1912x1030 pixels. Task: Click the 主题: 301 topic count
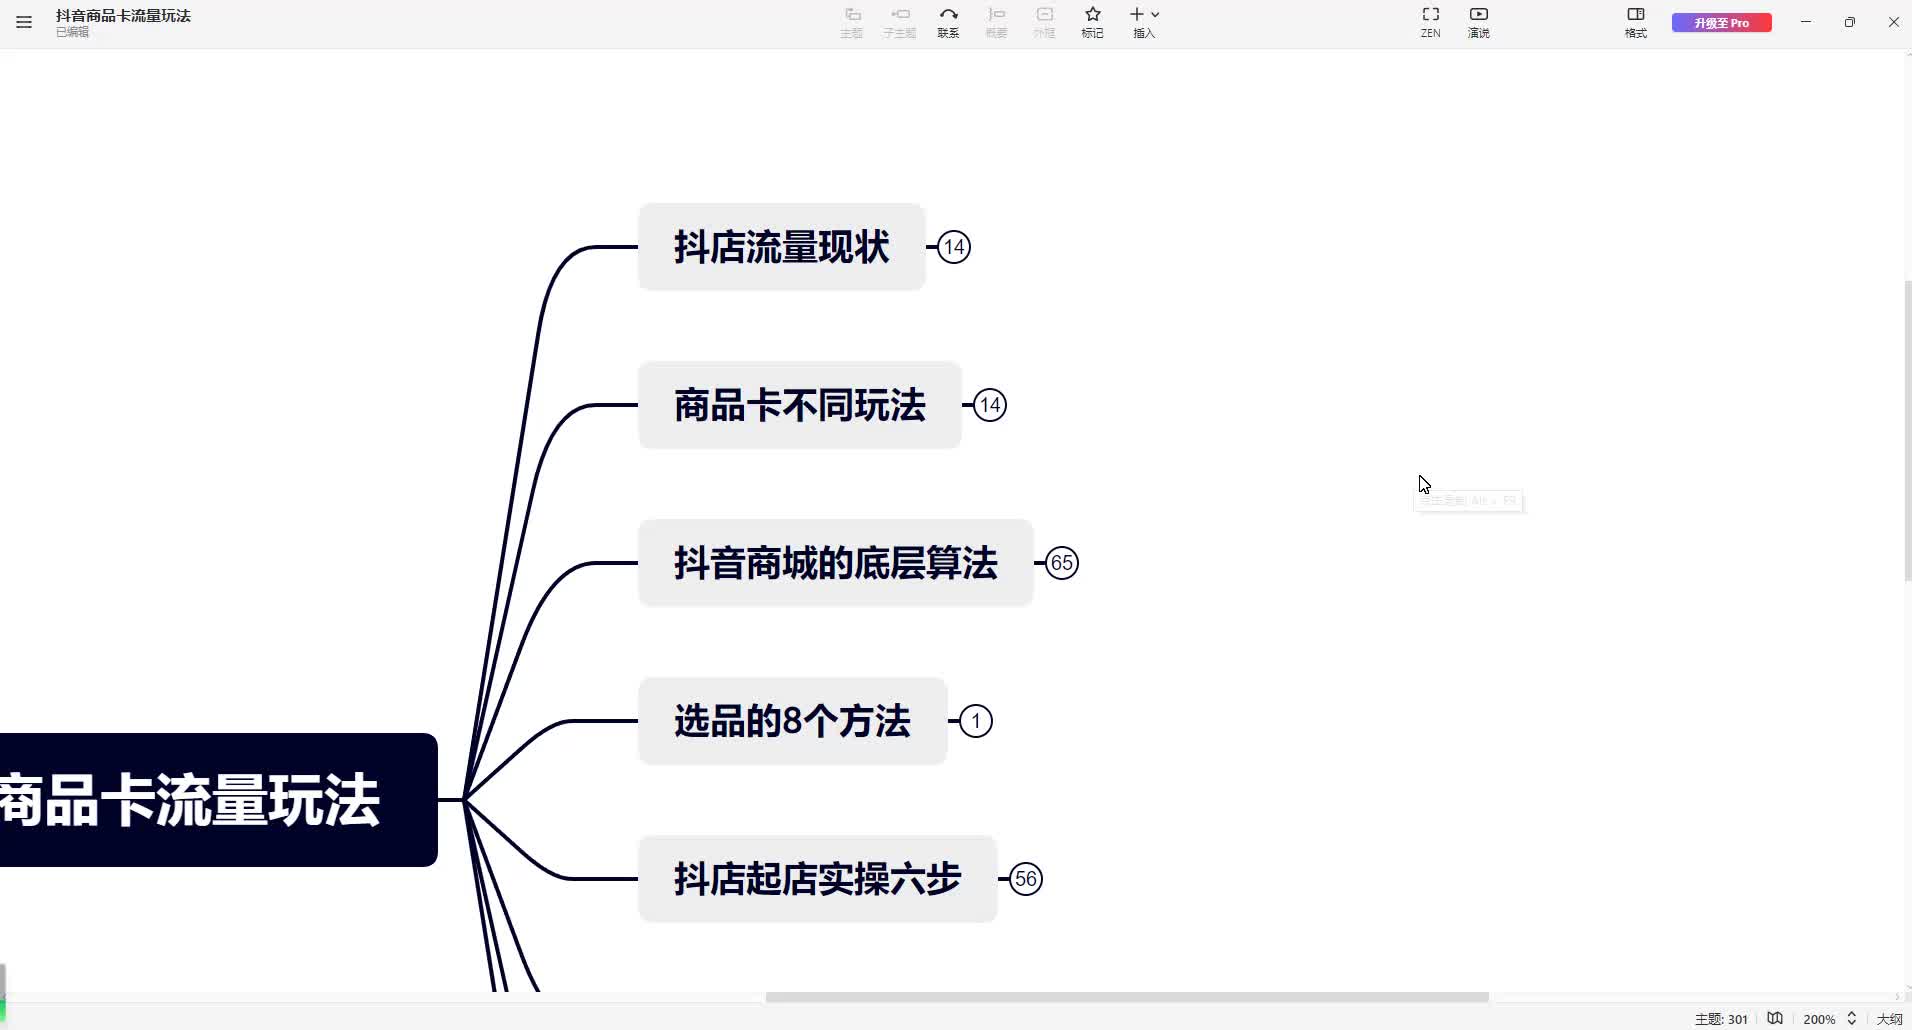coord(1721,1019)
